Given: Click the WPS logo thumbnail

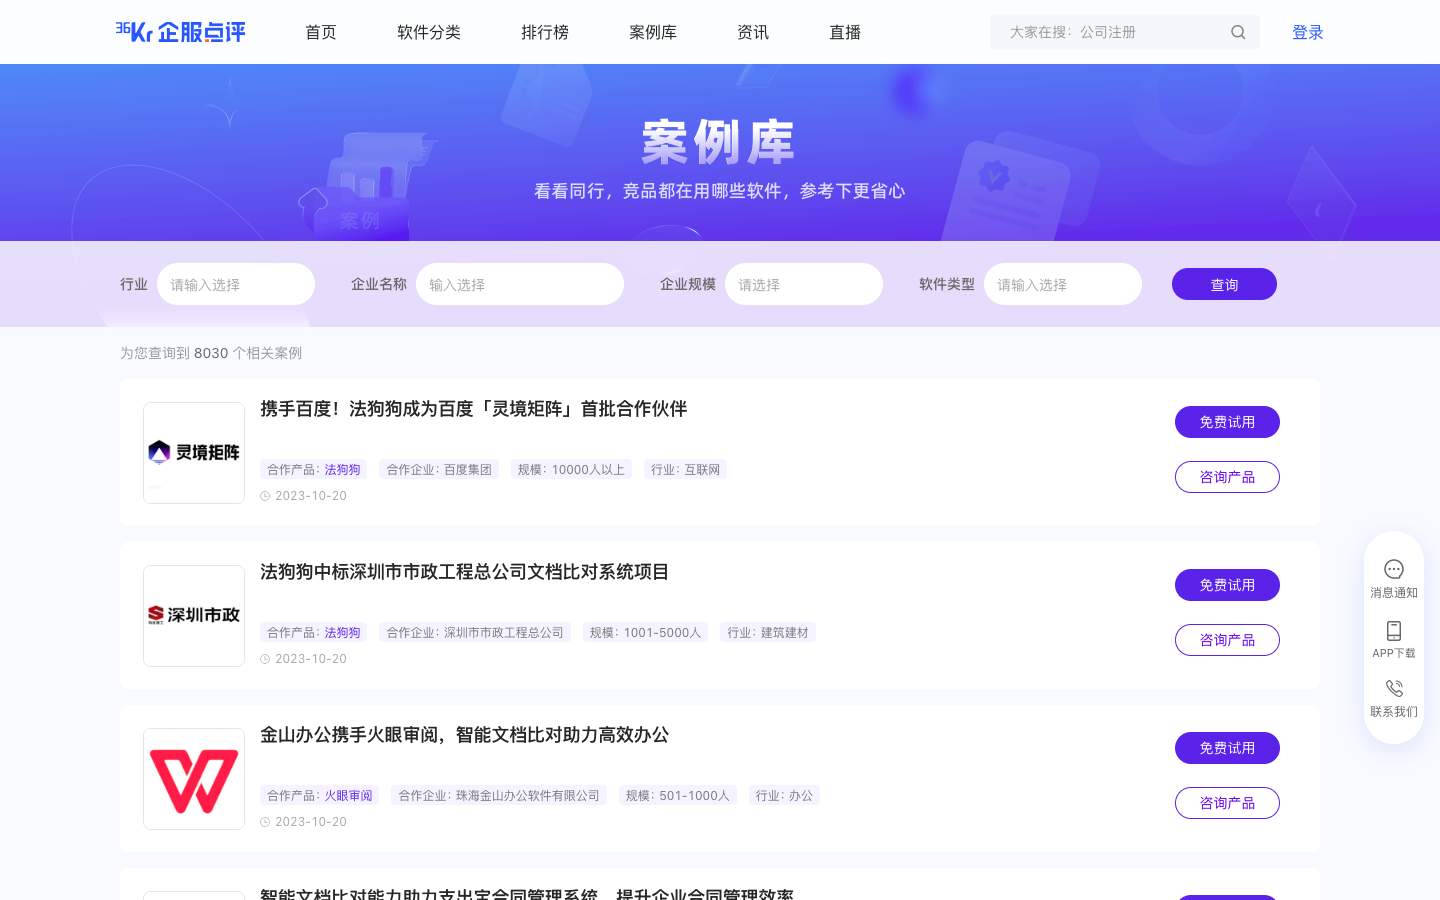Looking at the screenshot, I should pos(194,779).
